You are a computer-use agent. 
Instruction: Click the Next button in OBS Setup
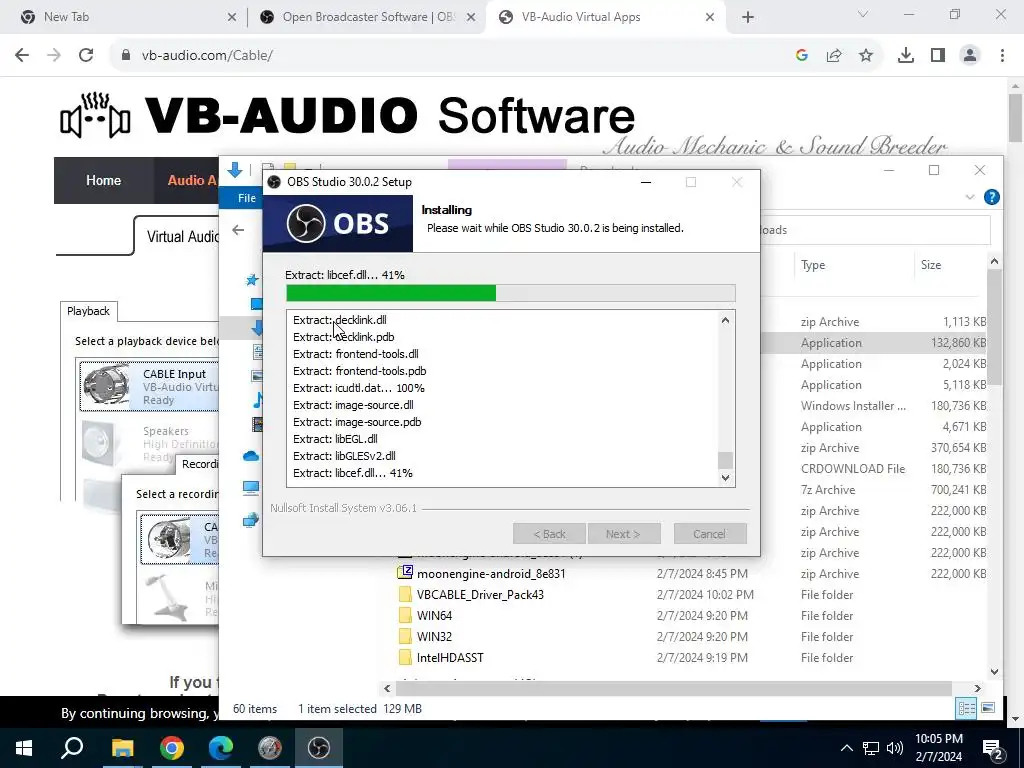[624, 534]
